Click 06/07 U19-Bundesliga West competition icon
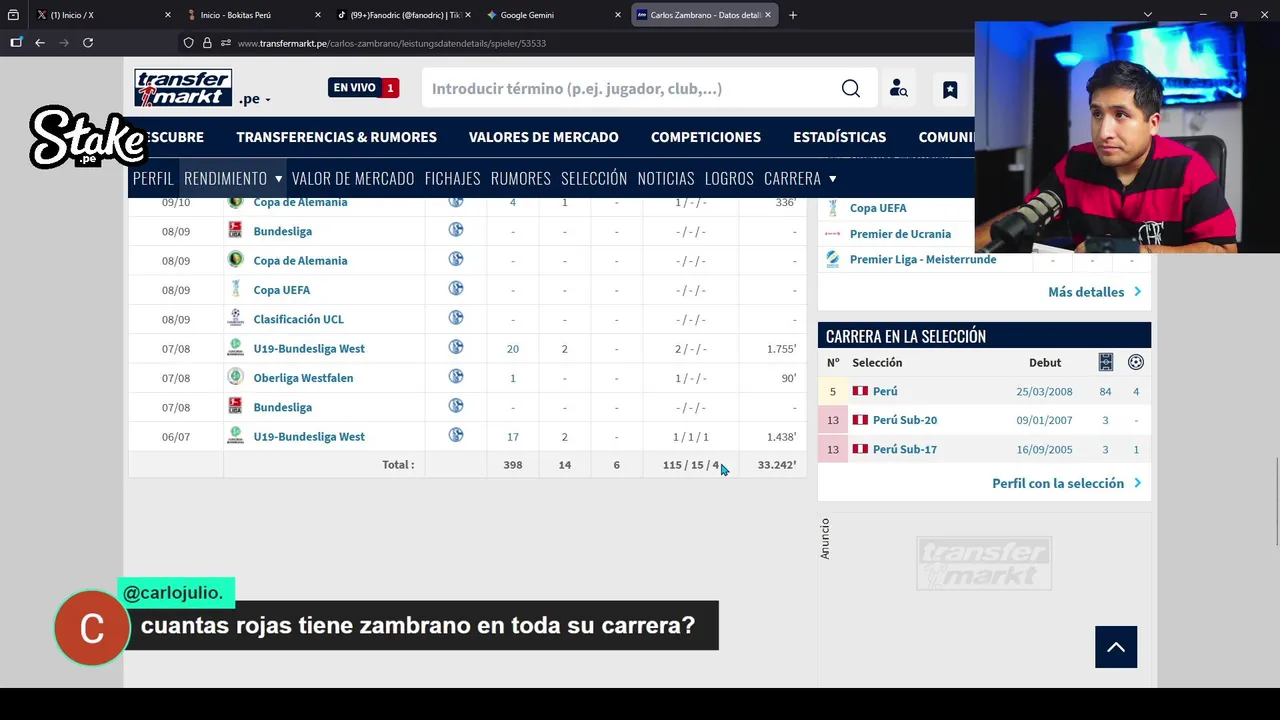Image resolution: width=1280 pixels, height=720 pixels. (x=235, y=435)
